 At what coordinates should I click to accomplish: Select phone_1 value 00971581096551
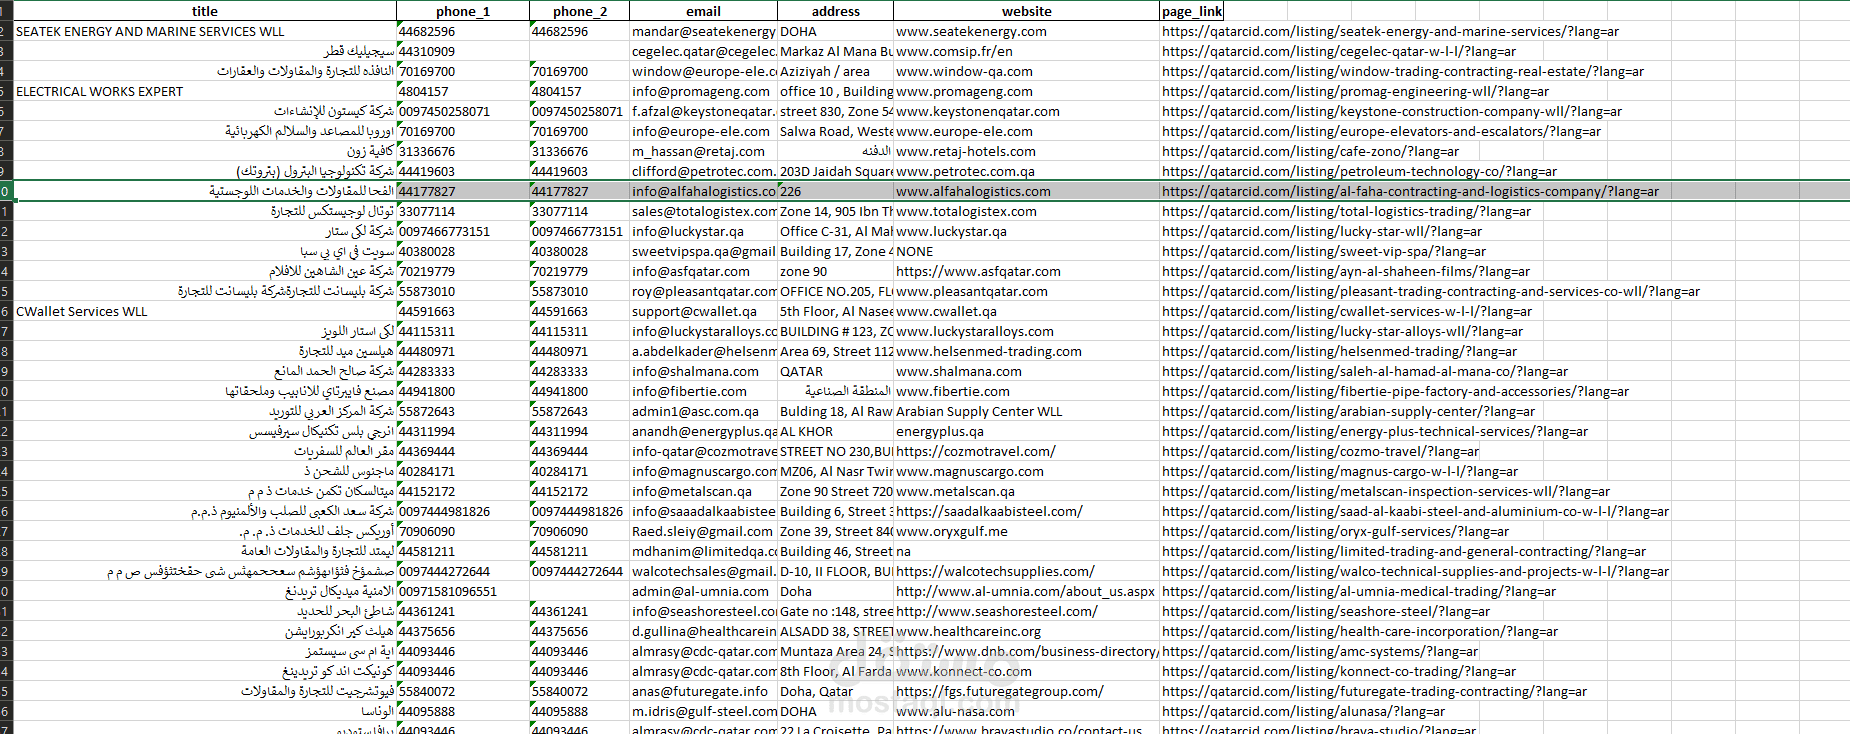point(463,591)
